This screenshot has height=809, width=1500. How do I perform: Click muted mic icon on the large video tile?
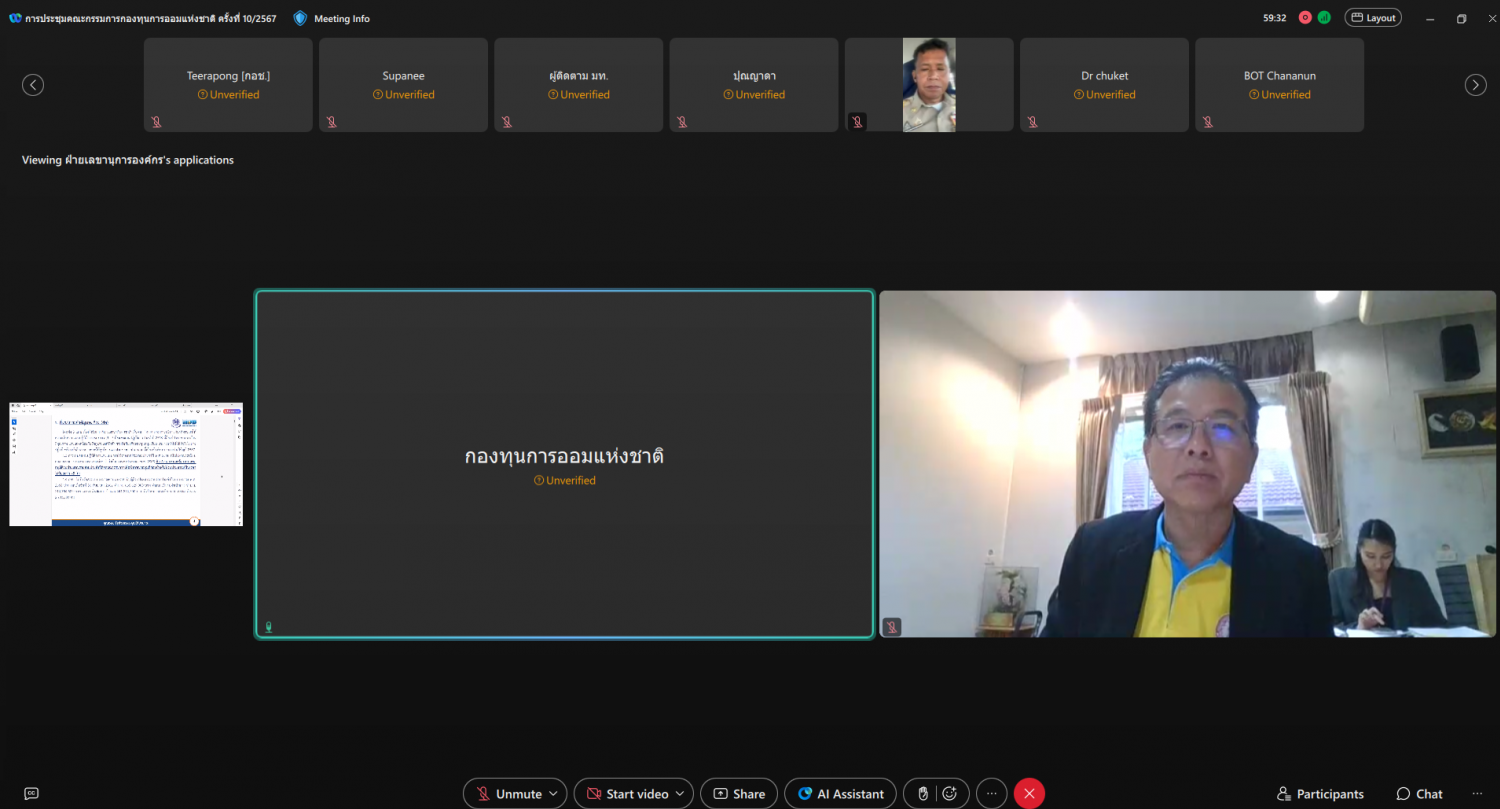(892, 627)
